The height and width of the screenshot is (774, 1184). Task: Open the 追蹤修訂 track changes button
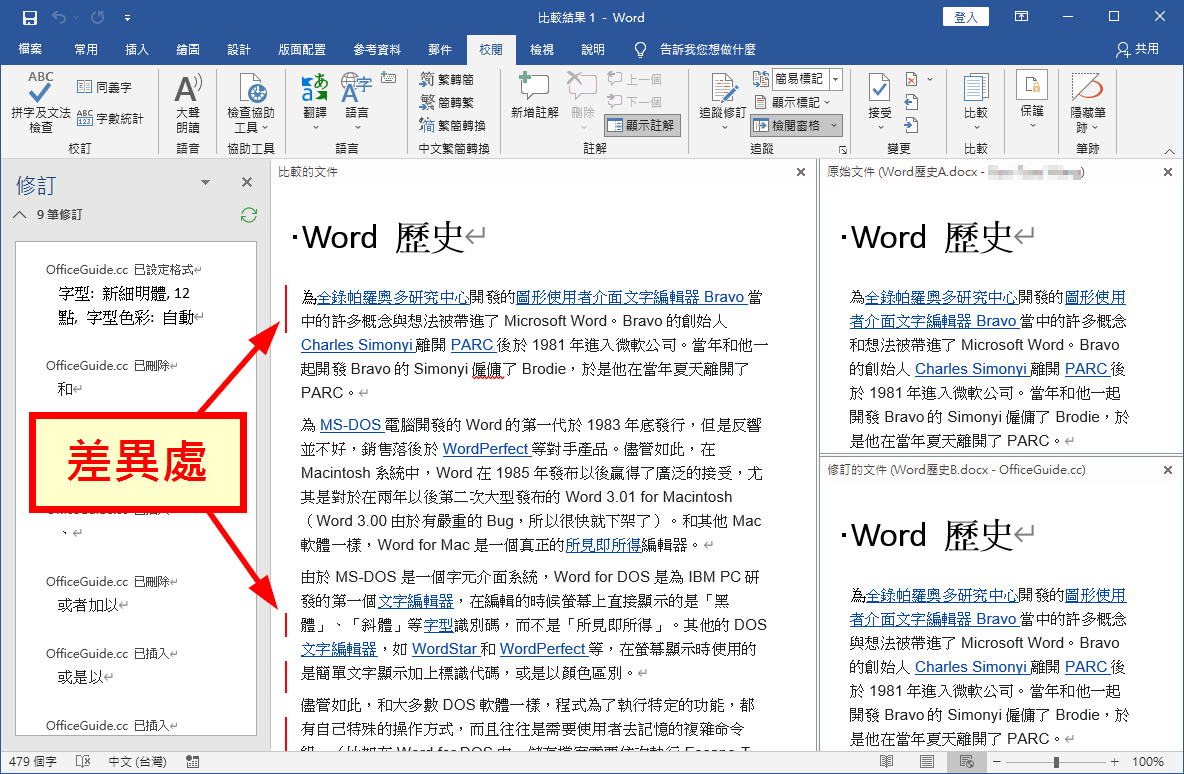click(723, 103)
